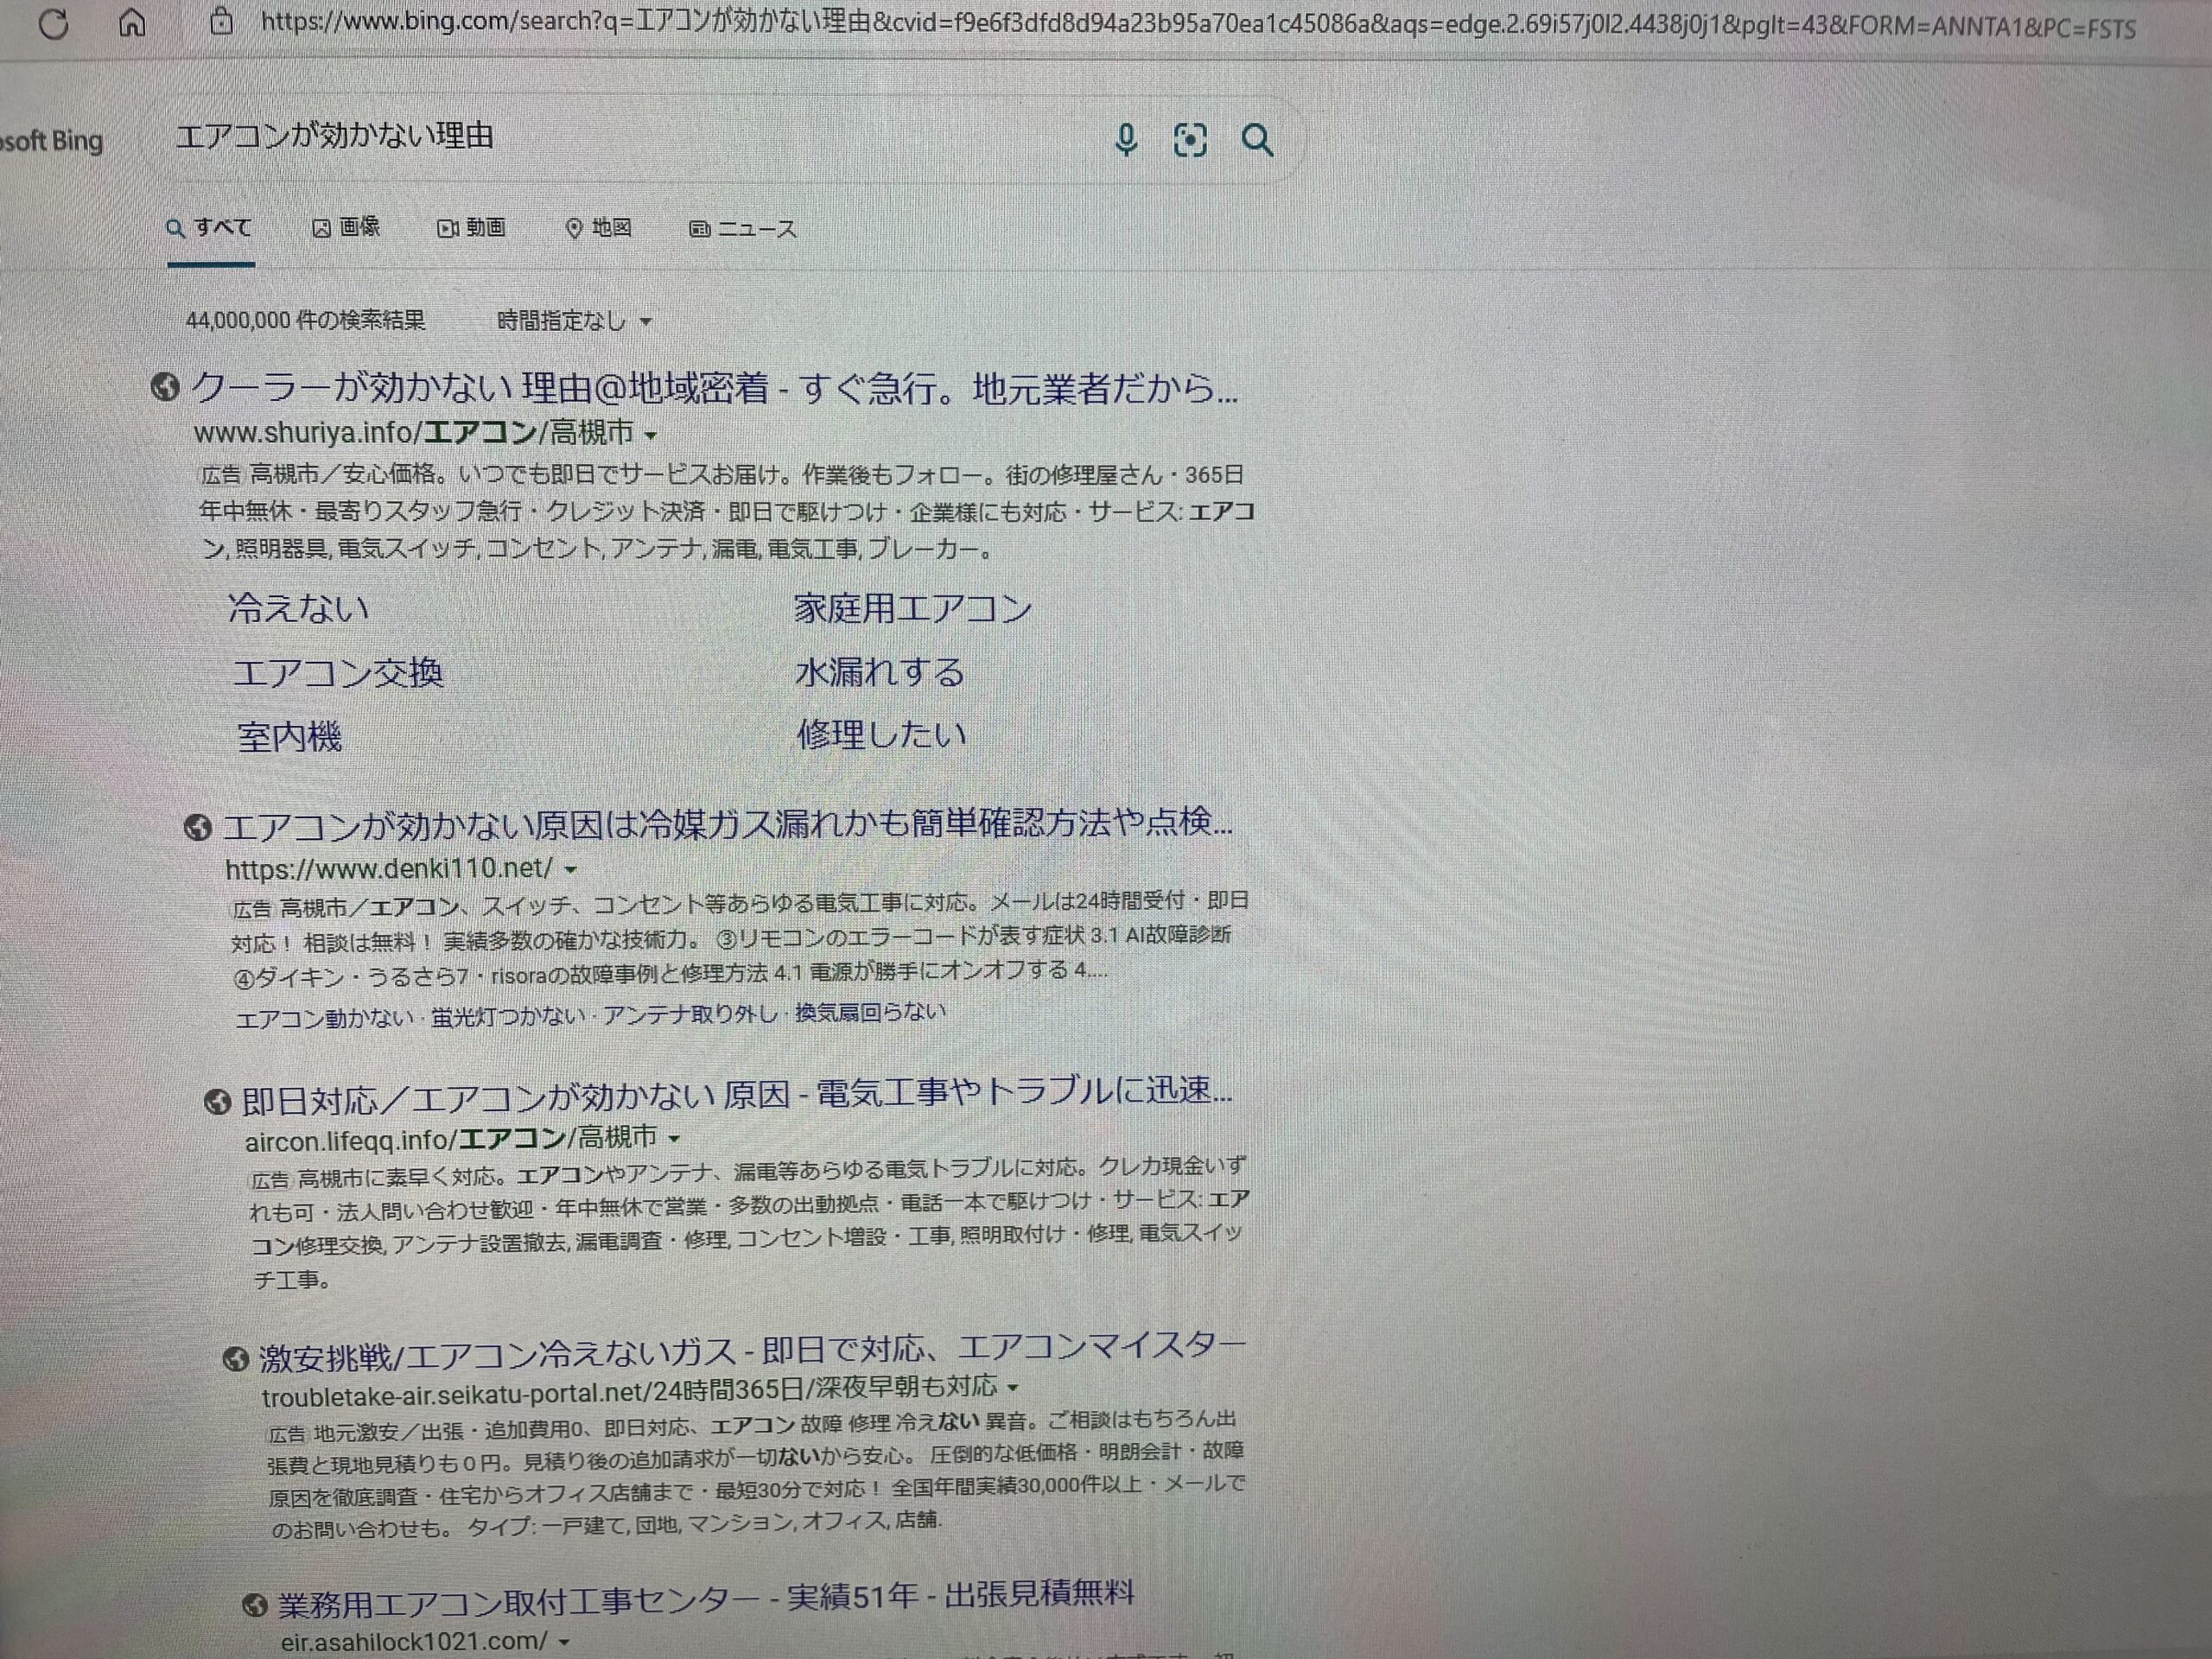2212x1659 pixels.
Task: Click the https://www.denki110.net/ URL
Action: 389,869
